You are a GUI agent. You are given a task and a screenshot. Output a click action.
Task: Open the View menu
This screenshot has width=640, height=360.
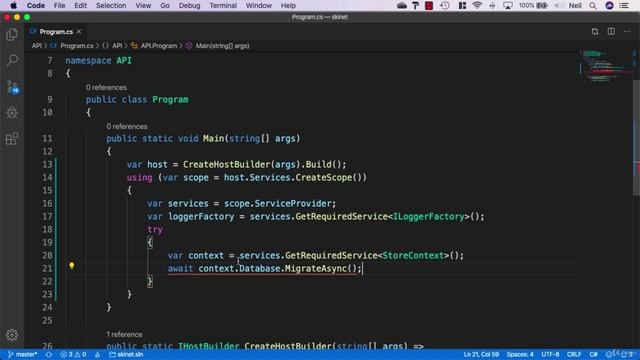(x=143, y=6)
